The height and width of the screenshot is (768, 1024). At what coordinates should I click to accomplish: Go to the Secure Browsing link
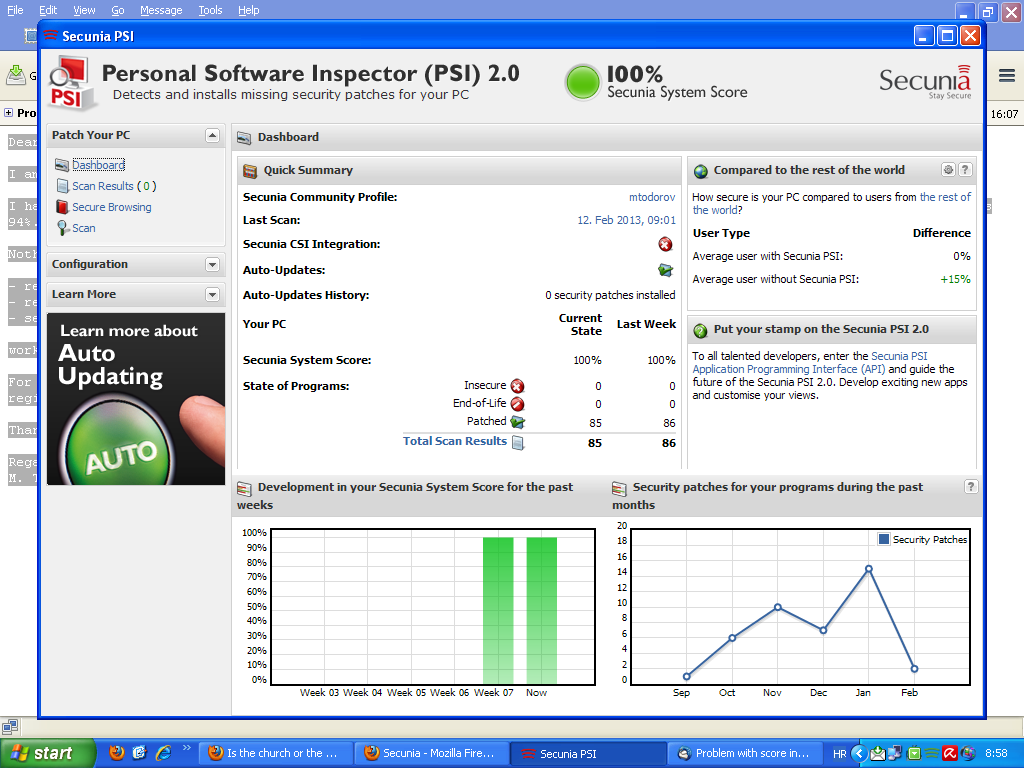pyautogui.click(x=112, y=207)
